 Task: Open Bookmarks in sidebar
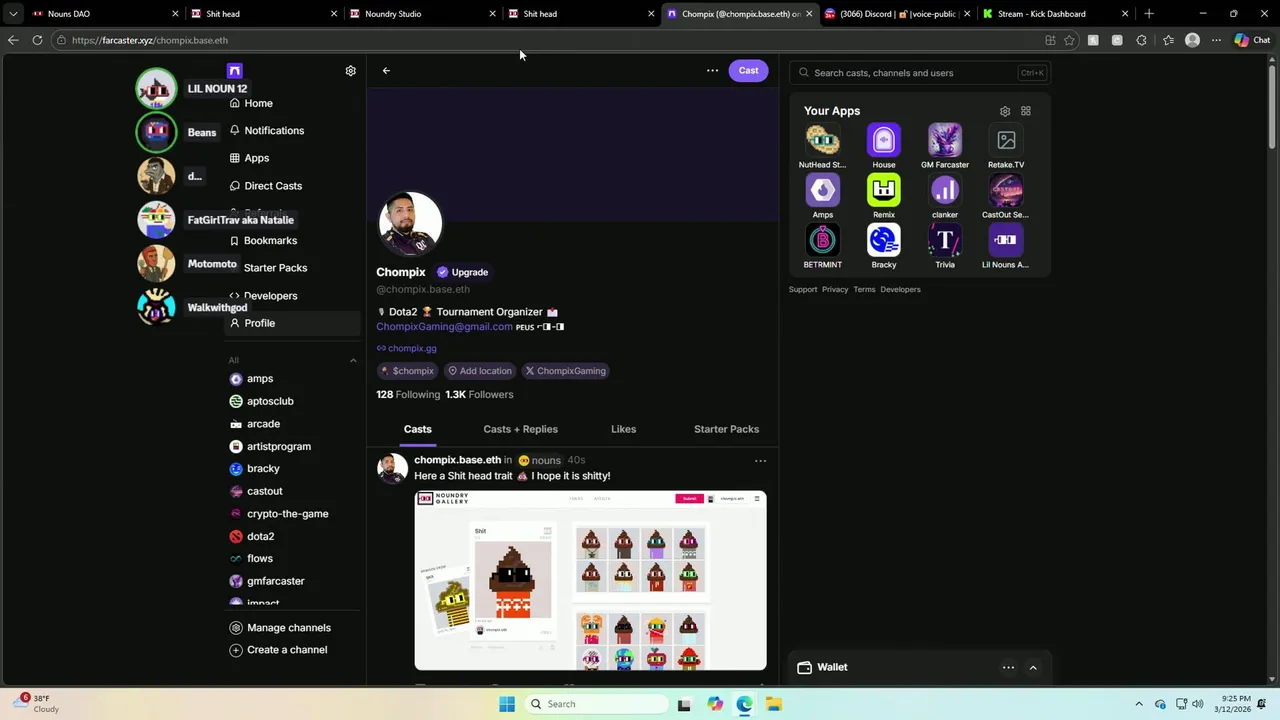(270, 241)
